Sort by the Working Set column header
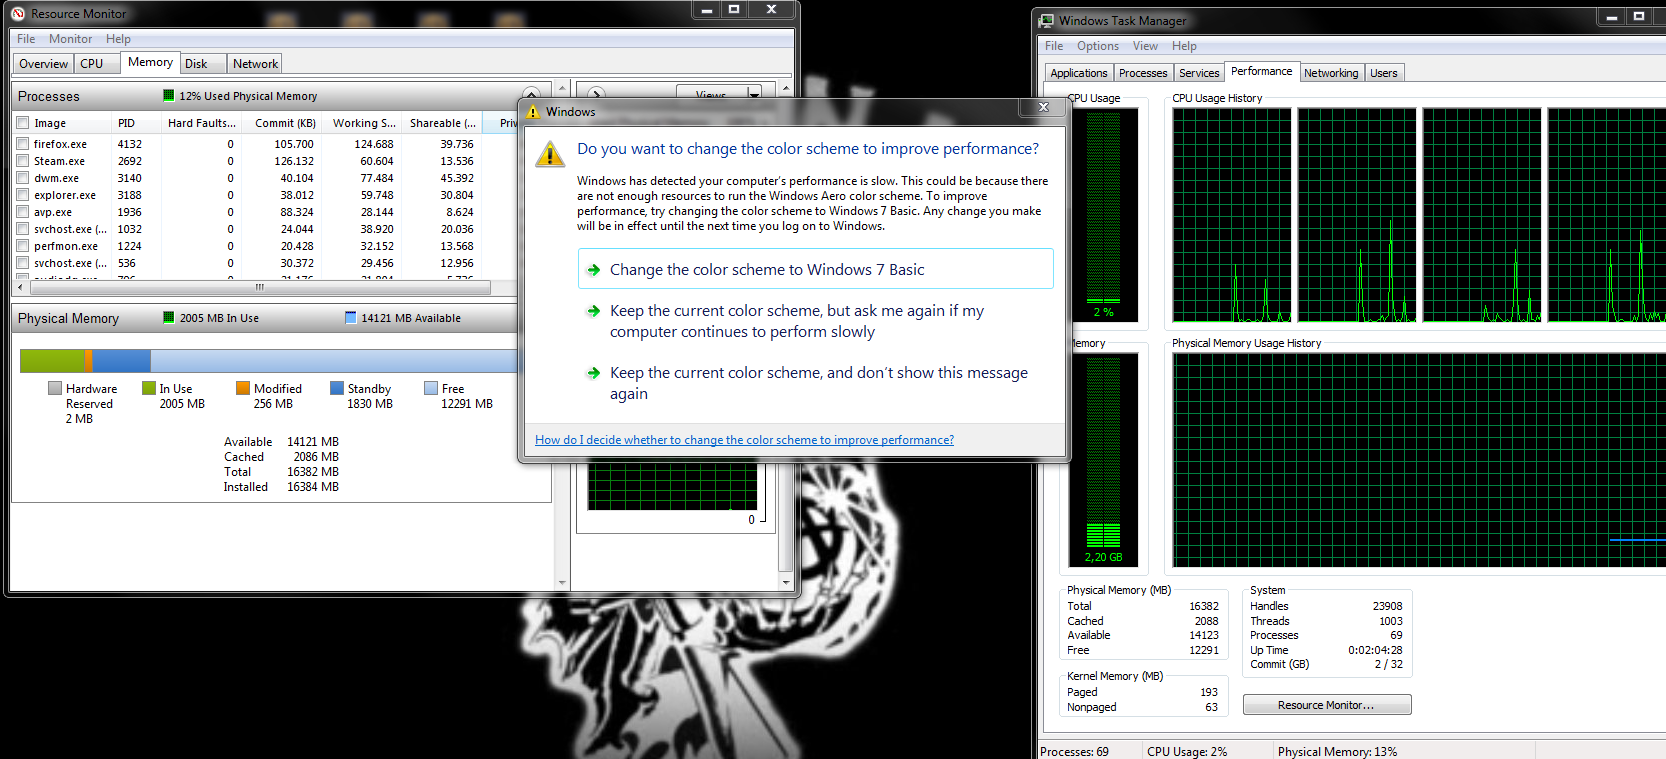The width and height of the screenshot is (1666, 759). click(x=363, y=123)
